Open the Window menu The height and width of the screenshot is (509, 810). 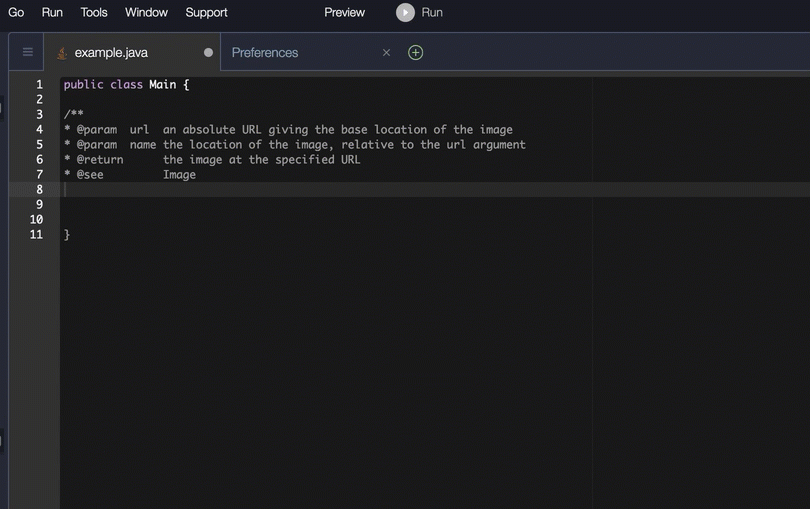pos(146,13)
